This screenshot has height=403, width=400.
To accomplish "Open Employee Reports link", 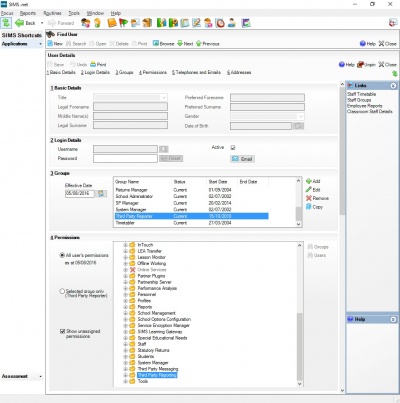I will pos(365,106).
